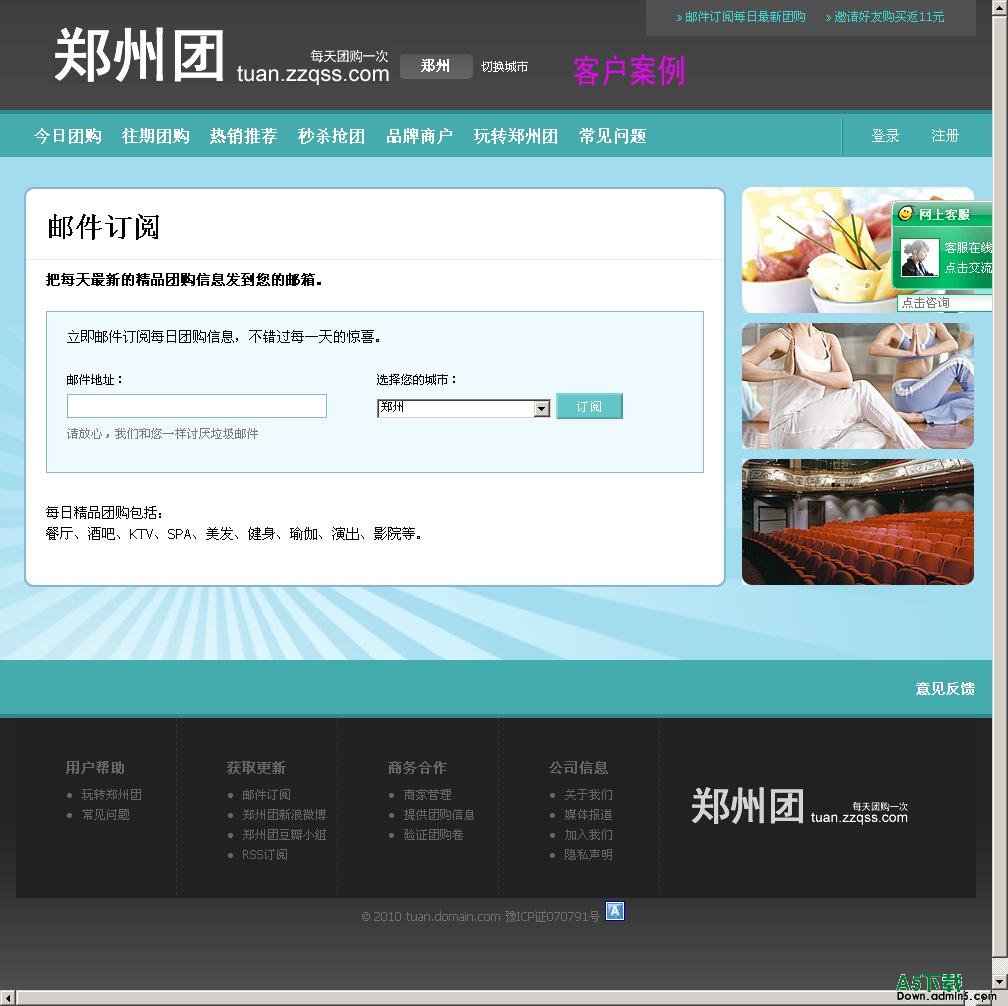
Task: Click the 订阅 subscribe button
Action: [x=589, y=406]
